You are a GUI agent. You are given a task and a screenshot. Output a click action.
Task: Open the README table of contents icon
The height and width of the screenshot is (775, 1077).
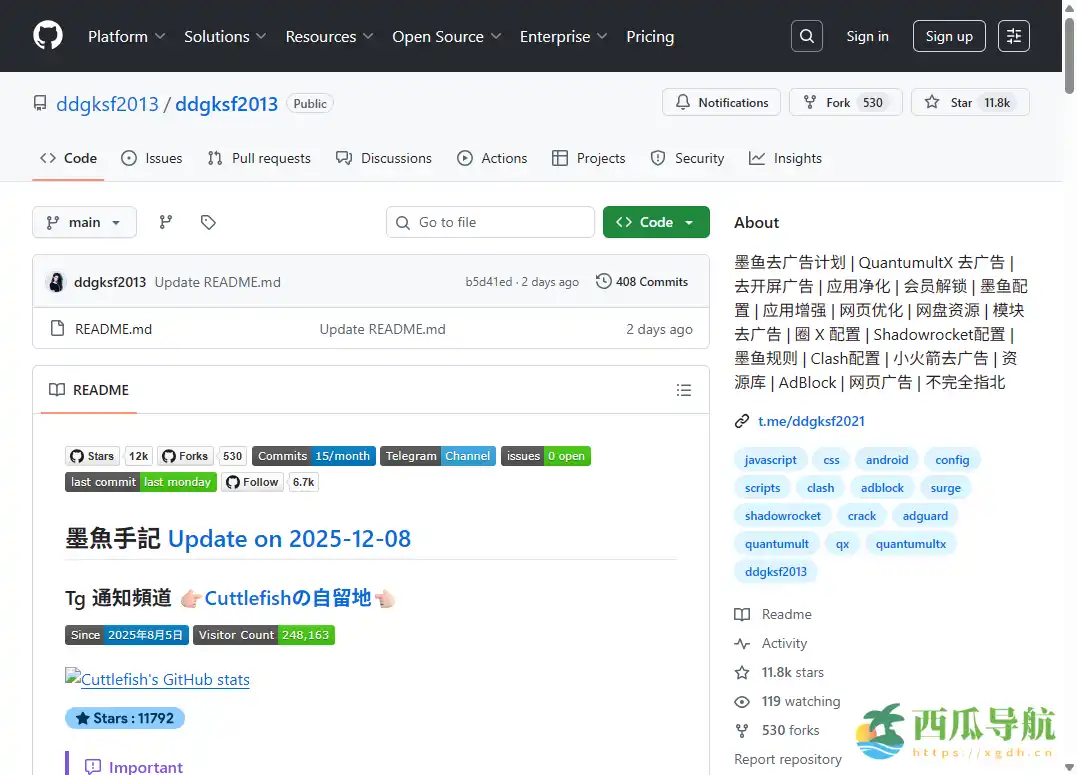(684, 390)
